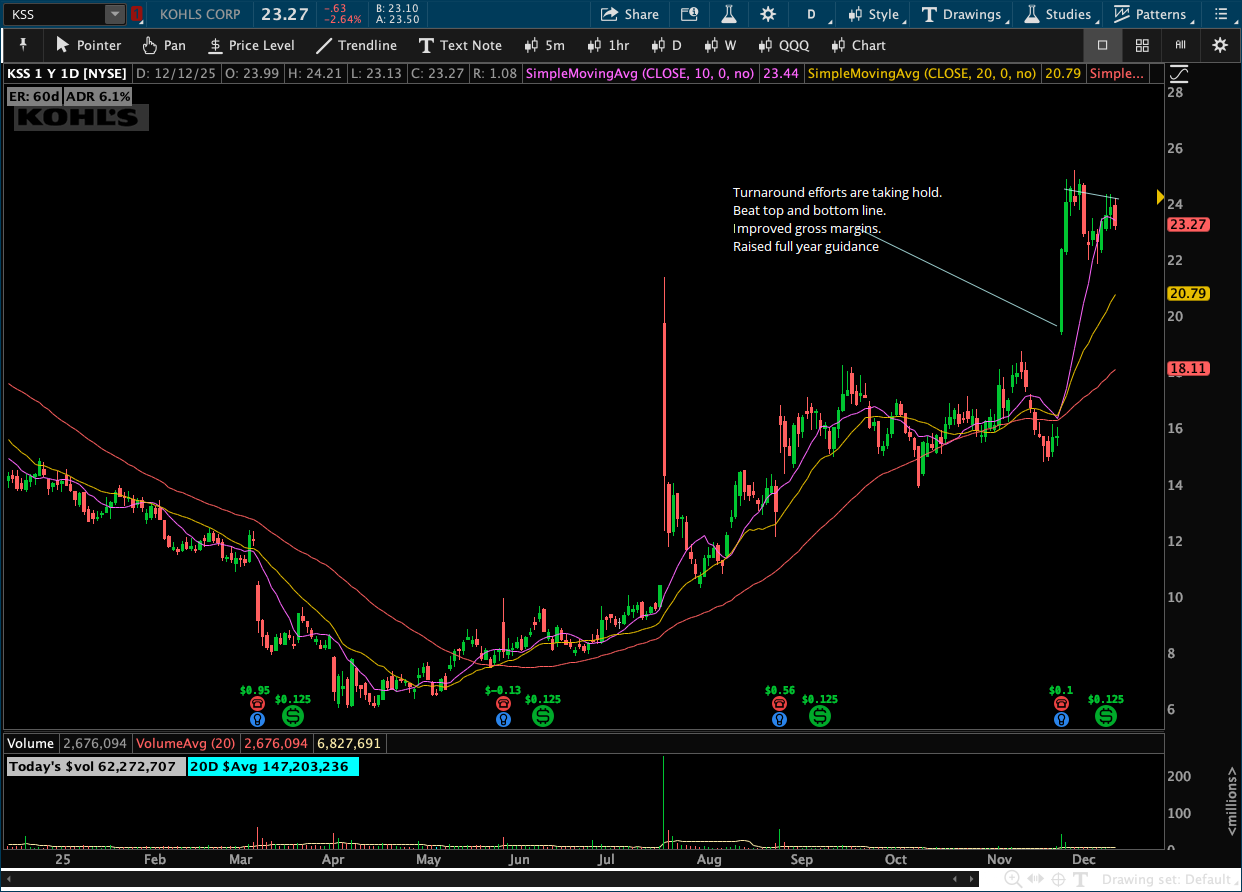Open grid settings gear in drawing toolbar

[x=1220, y=45]
